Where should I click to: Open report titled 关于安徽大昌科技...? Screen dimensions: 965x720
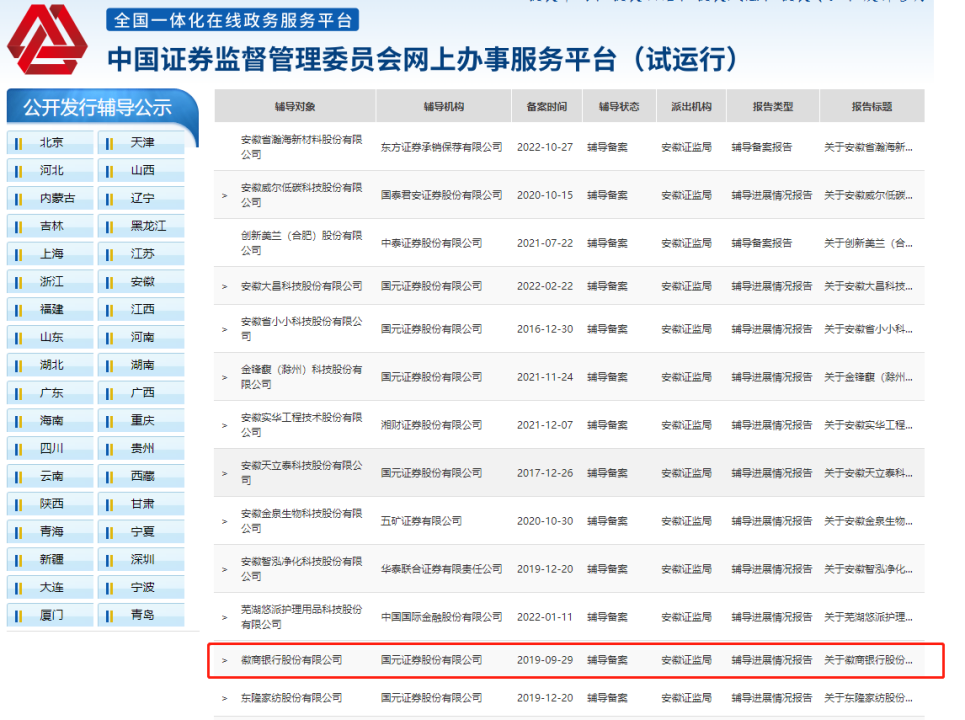868,286
